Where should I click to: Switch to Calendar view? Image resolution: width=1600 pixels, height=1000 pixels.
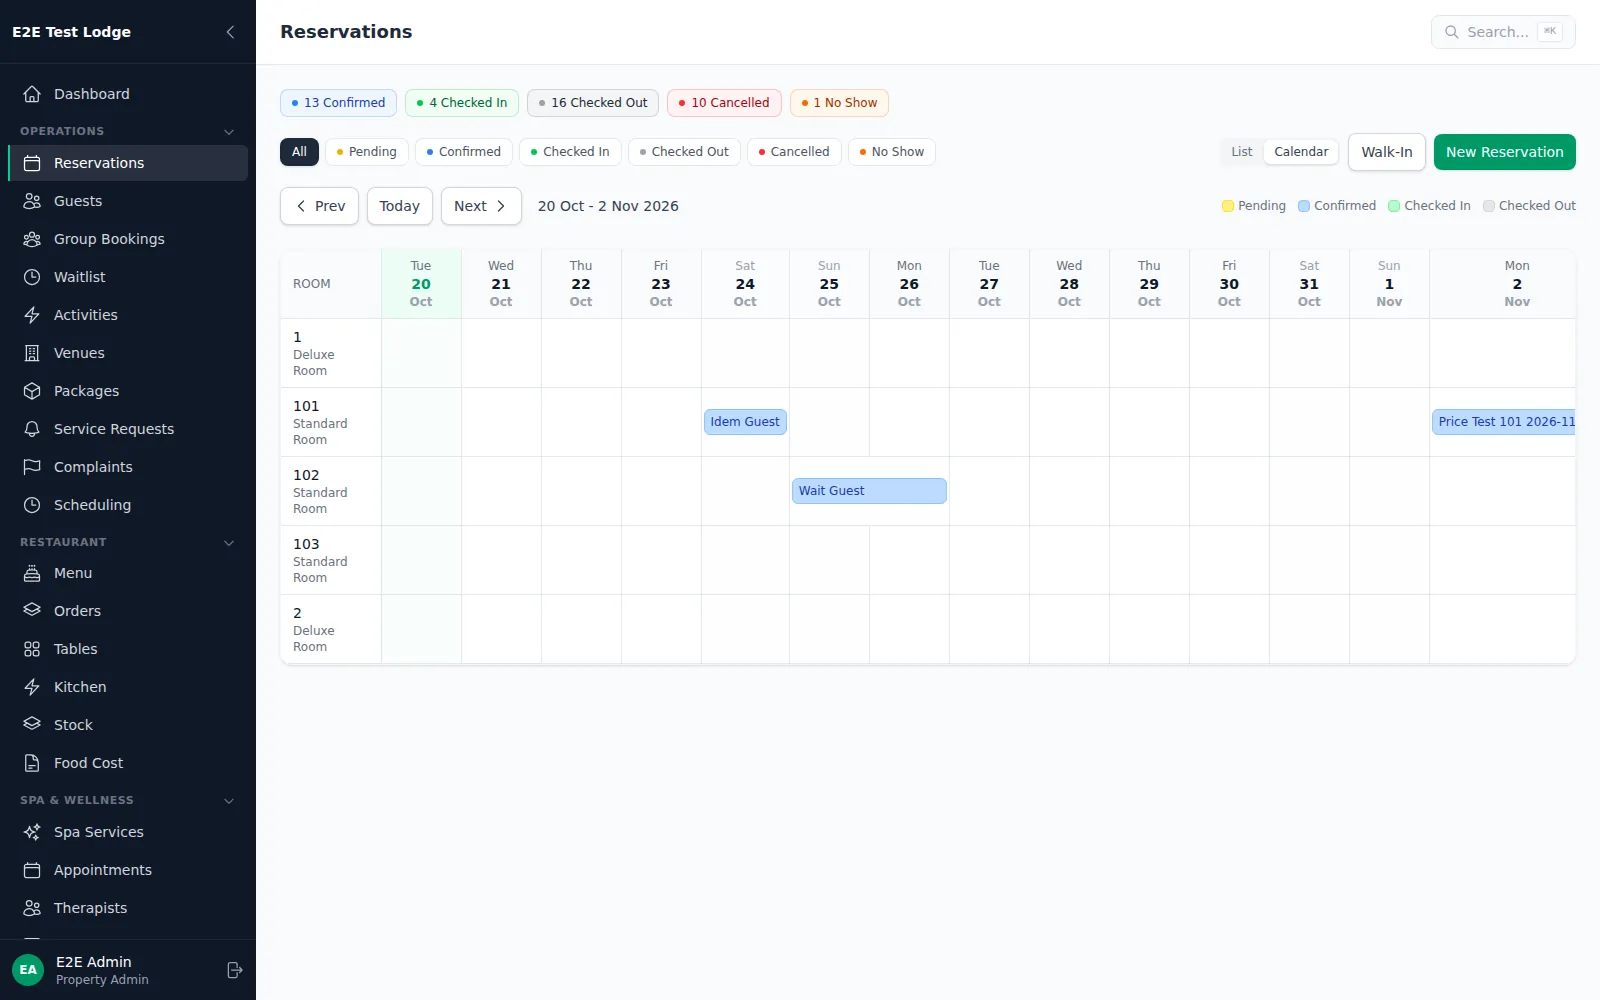tap(1301, 152)
